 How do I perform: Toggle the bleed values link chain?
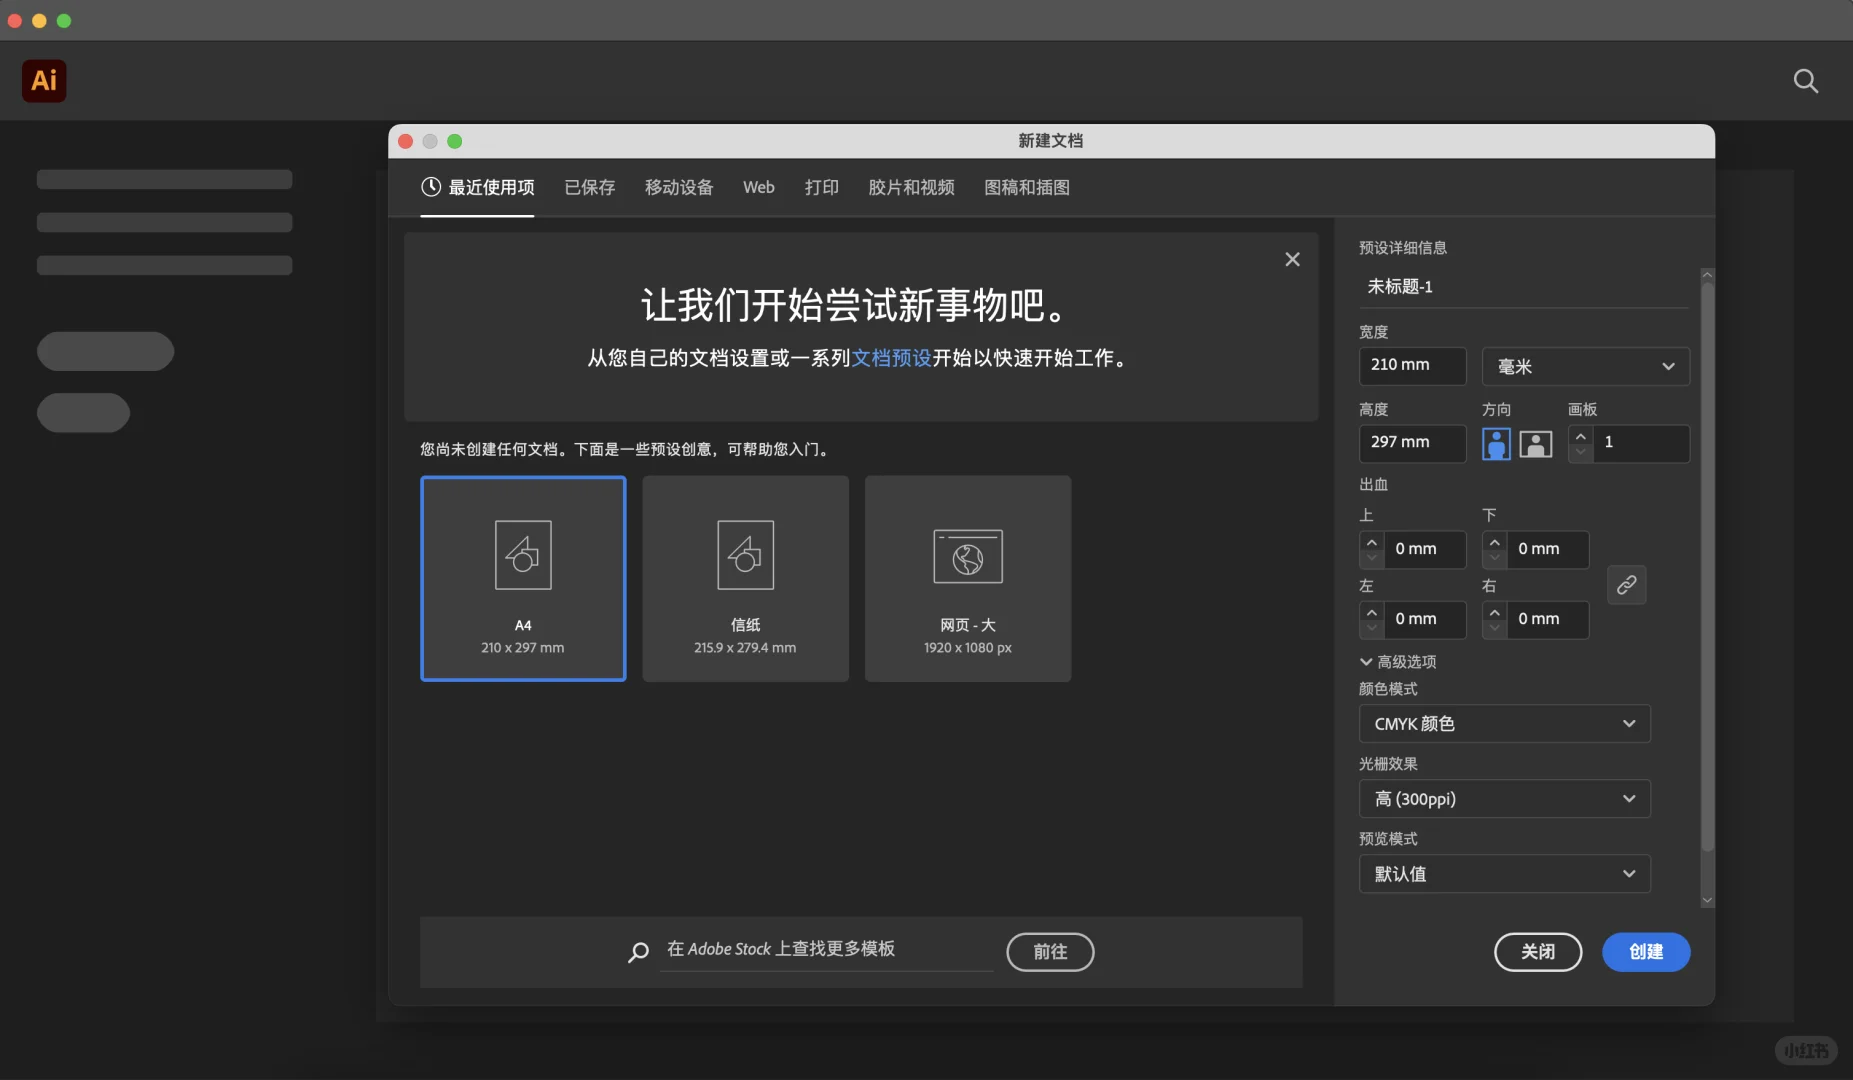(x=1626, y=584)
